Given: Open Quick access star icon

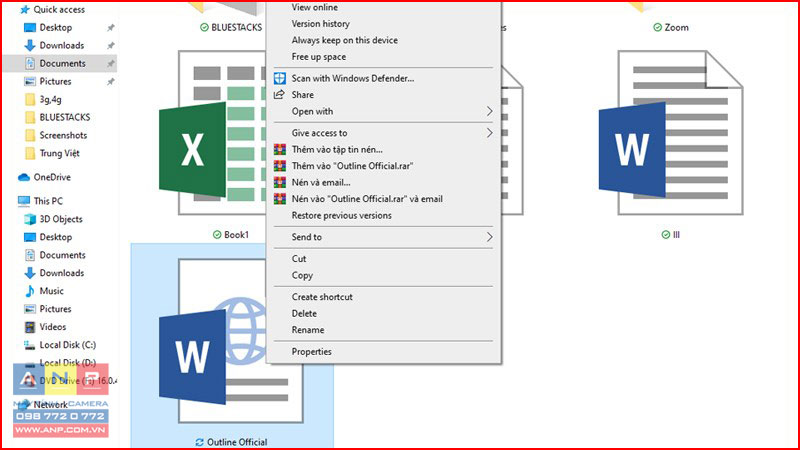Looking at the screenshot, I should 24,10.
